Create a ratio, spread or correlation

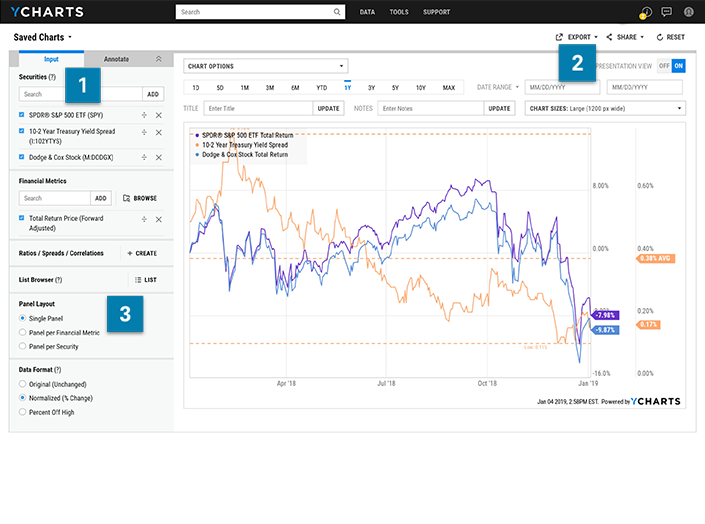[x=142, y=253]
